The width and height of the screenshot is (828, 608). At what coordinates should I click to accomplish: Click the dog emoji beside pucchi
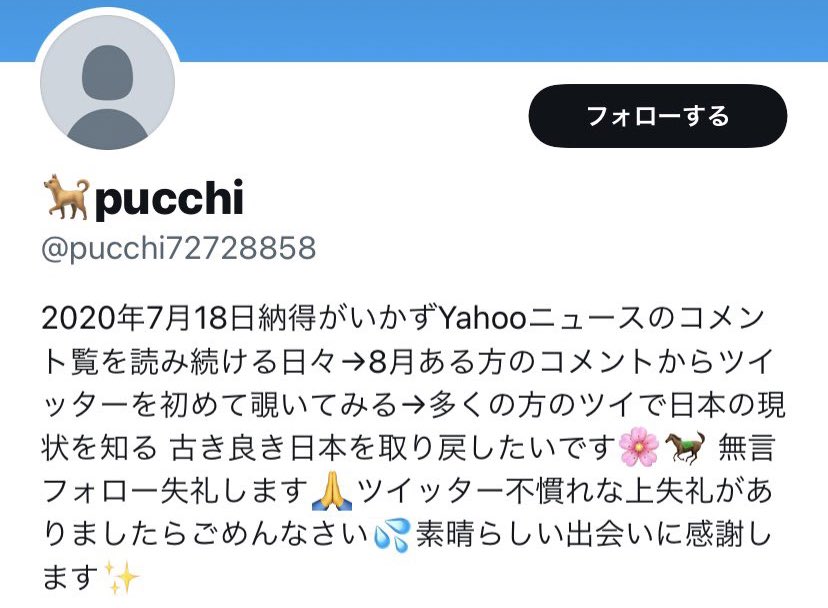pos(67,197)
